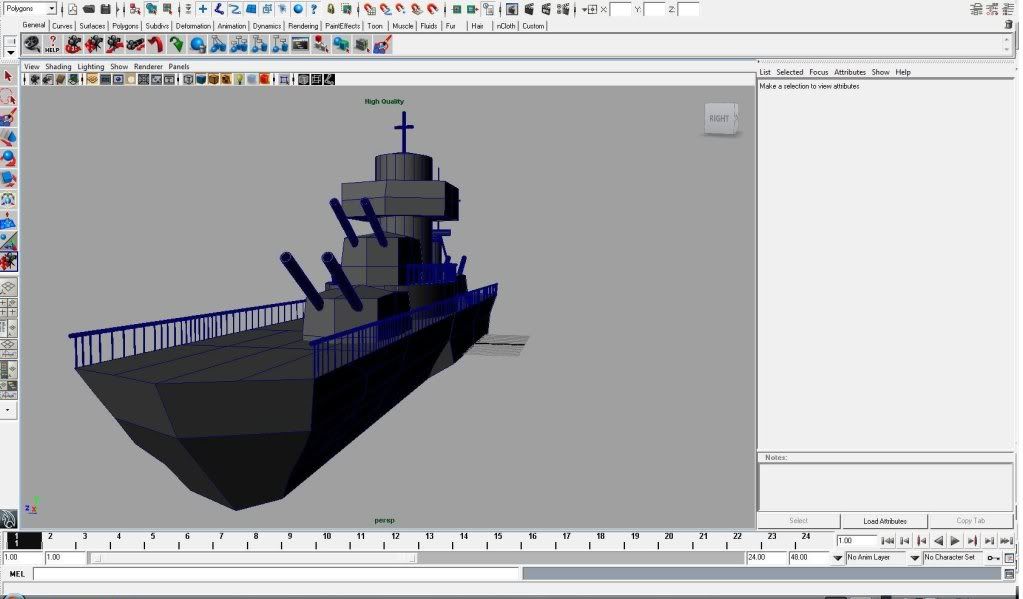Open the viewport Lighting menu
This screenshot has width=1023, height=599.
(91, 67)
